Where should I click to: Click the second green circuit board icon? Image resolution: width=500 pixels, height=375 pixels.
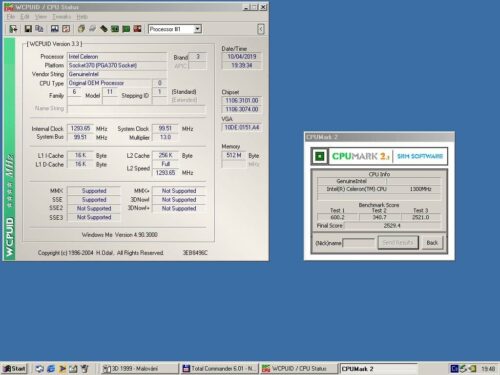(x=126, y=29)
